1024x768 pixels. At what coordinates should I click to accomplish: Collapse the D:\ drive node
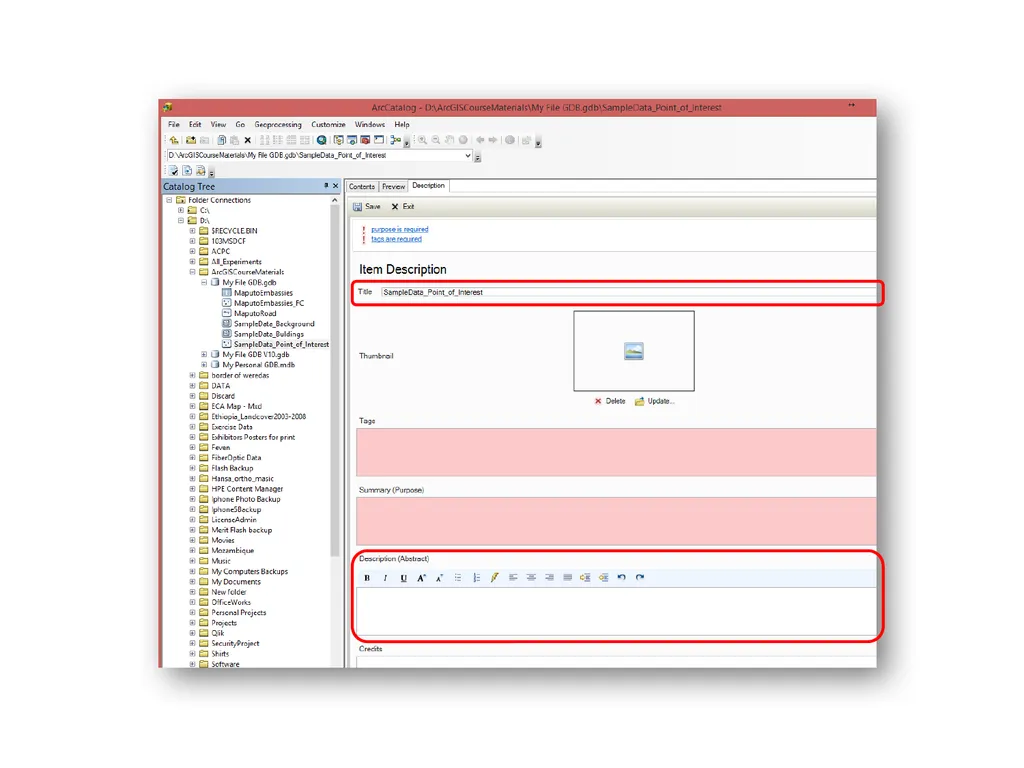click(181, 221)
